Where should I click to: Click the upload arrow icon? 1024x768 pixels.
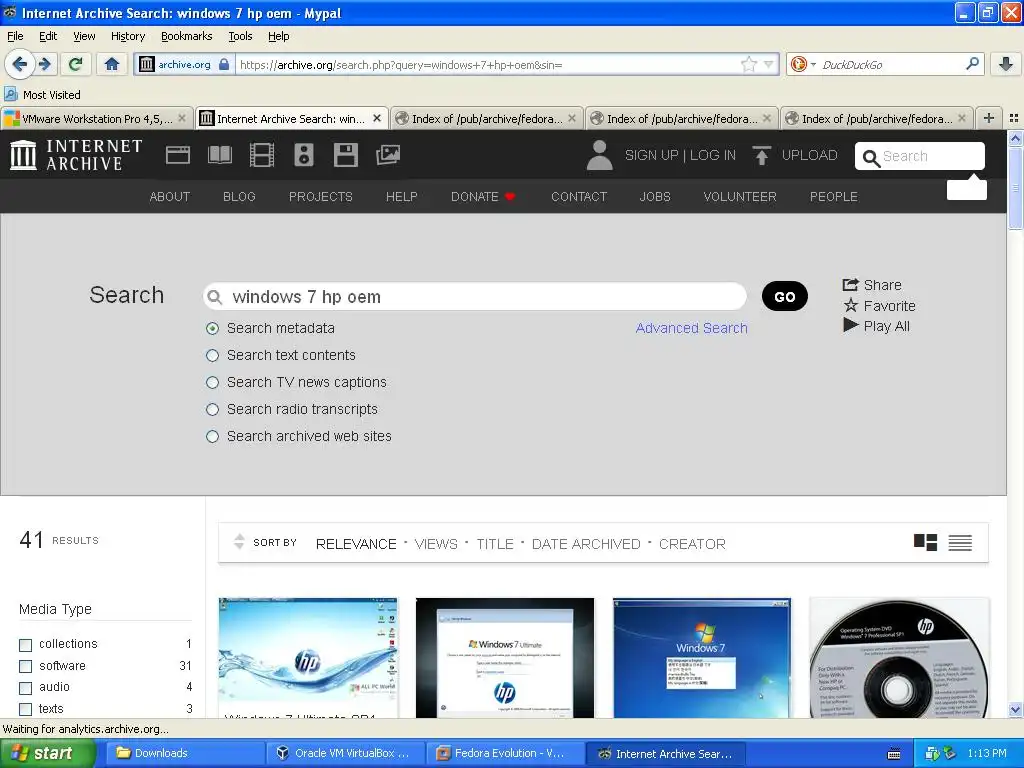(761, 155)
